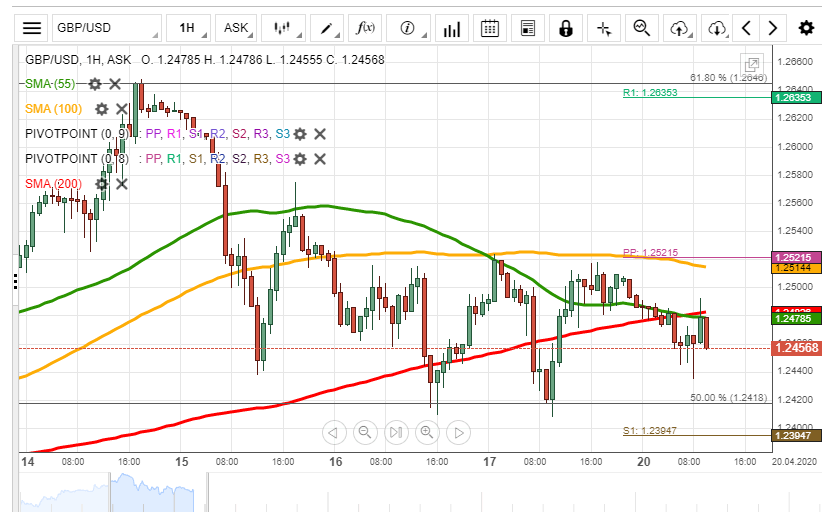Open the info icon dropdown
The image size is (831, 526).
[408, 28]
